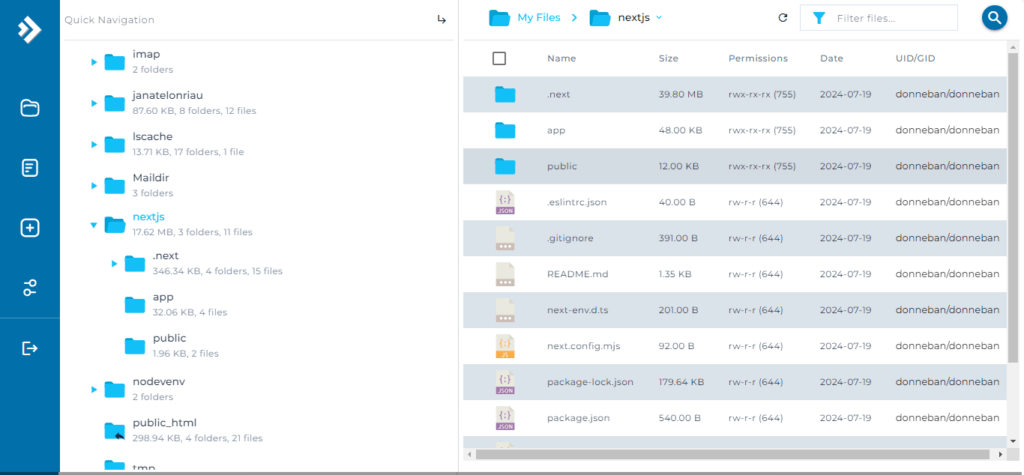The height and width of the screenshot is (475, 1024).
Task: Expand the .next subfolder in the tree
Action: (x=114, y=264)
